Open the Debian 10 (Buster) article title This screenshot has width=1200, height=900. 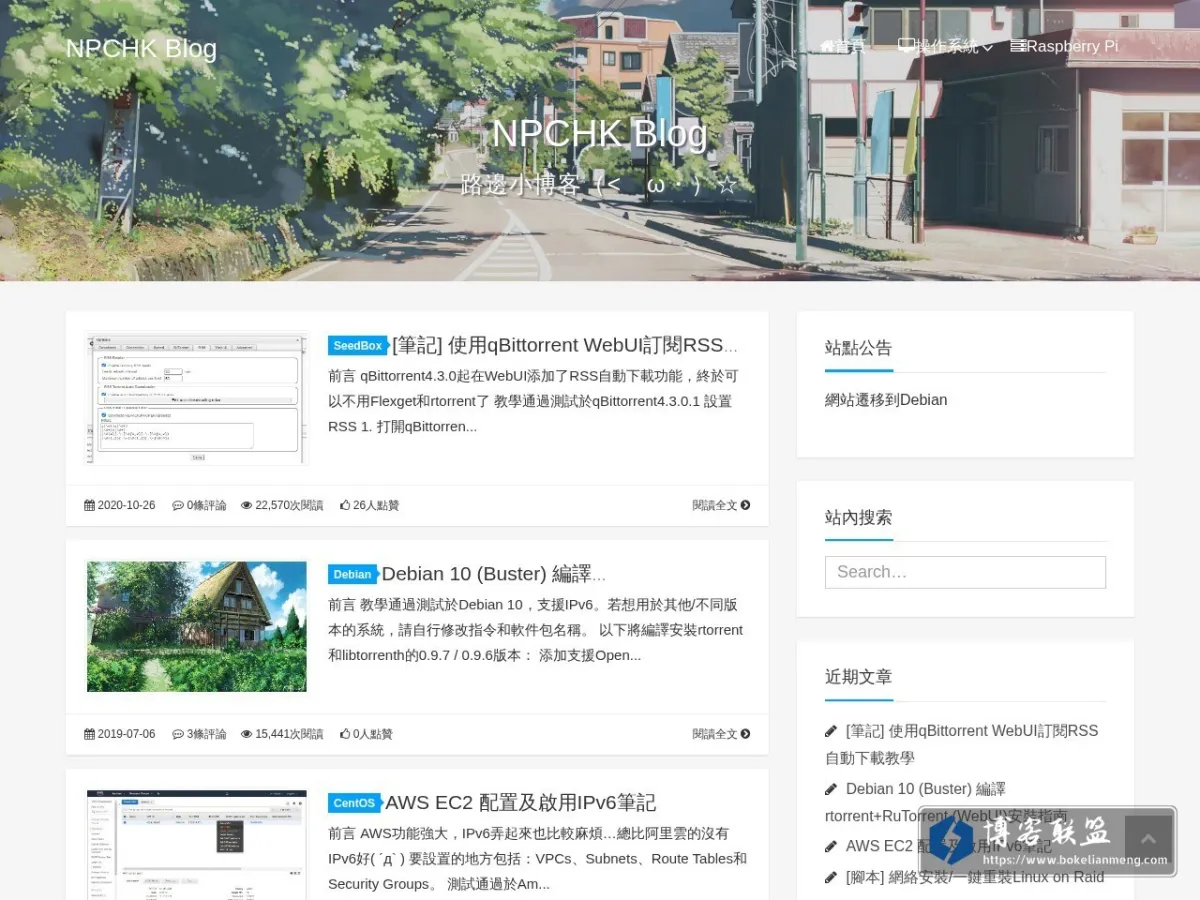pos(494,574)
